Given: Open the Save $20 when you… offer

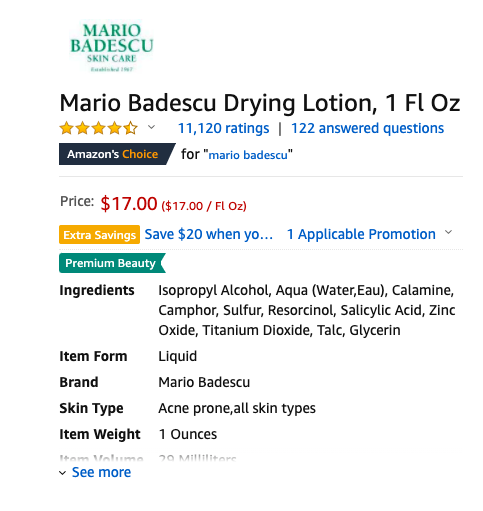Looking at the screenshot, I should coord(209,234).
